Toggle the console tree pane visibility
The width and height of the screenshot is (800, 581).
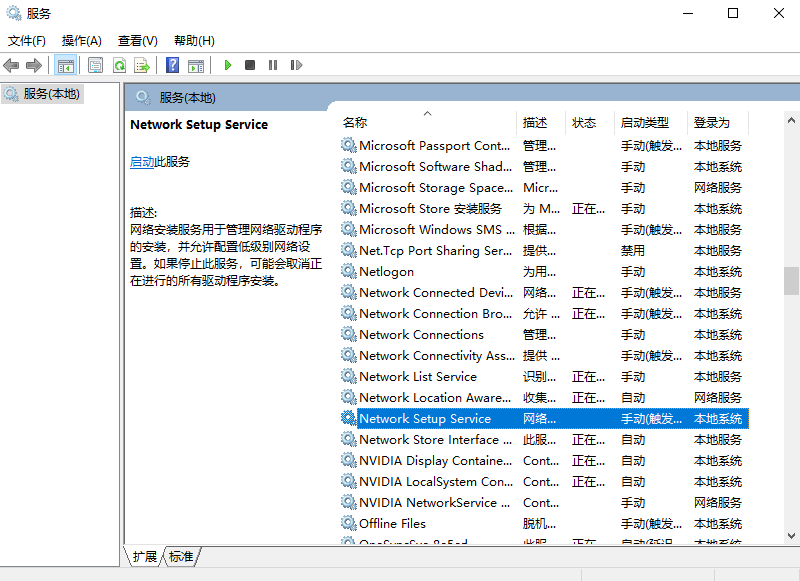pyautogui.click(x=66, y=65)
